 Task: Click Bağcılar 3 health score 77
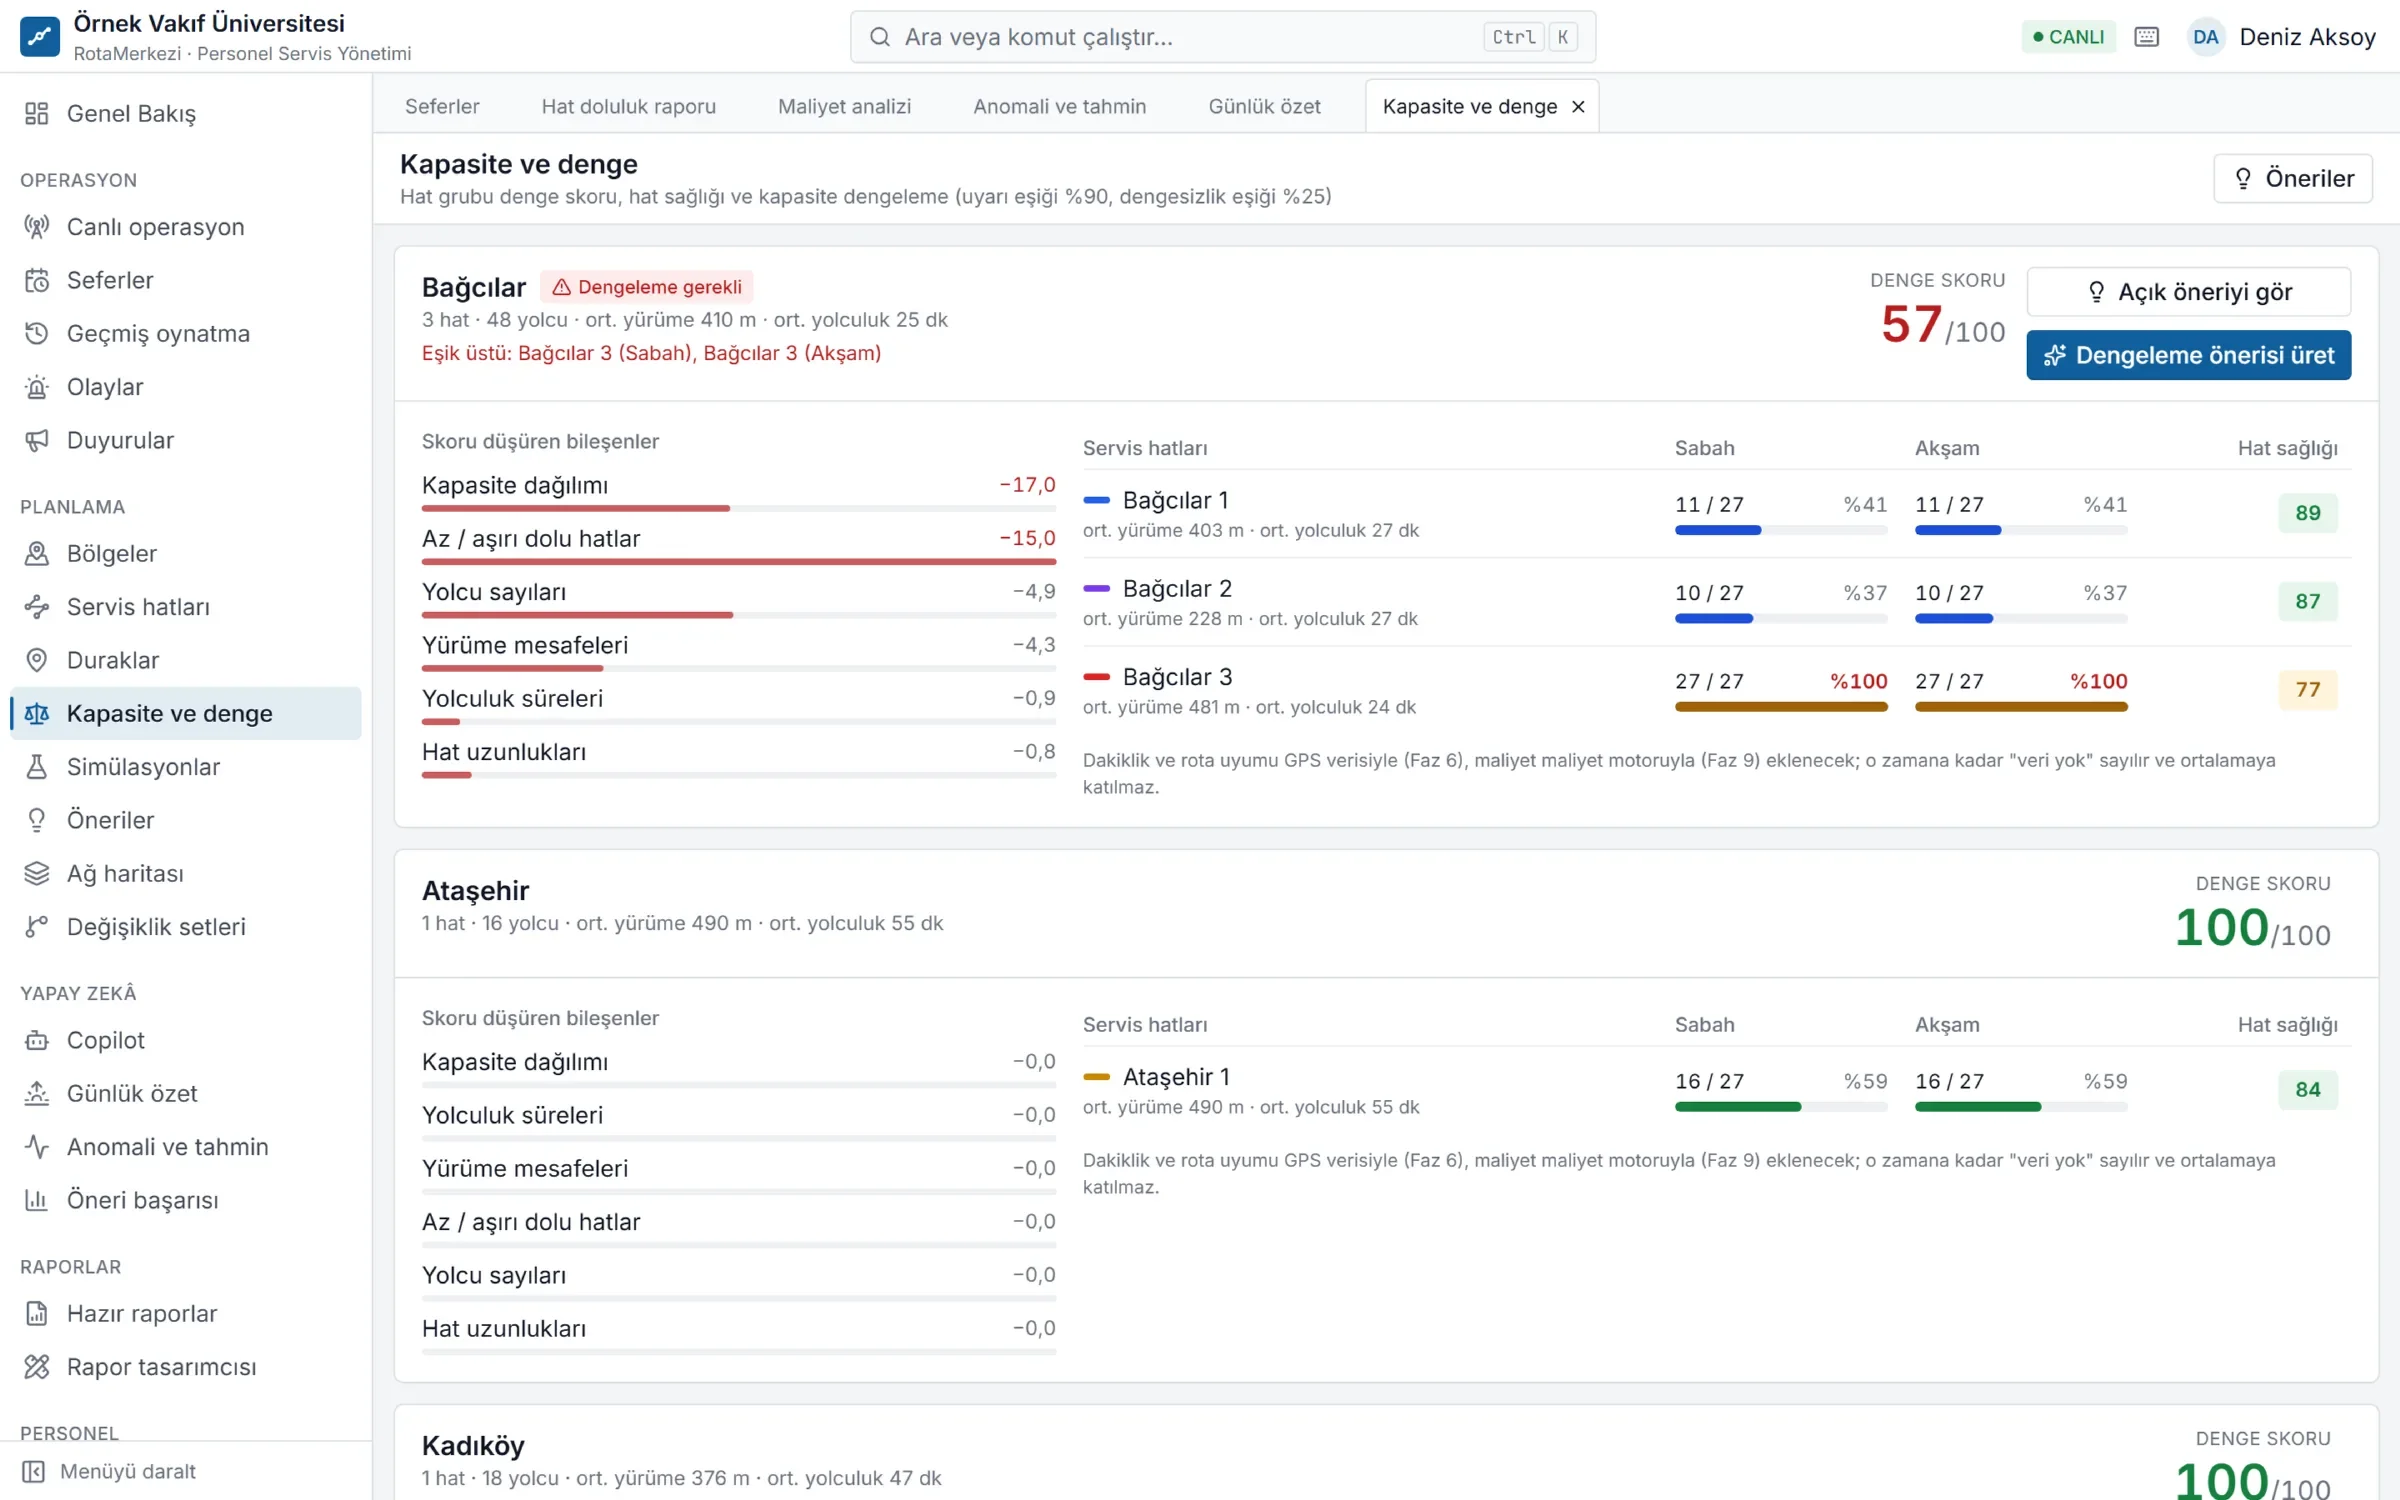pyautogui.click(x=2307, y=689)
